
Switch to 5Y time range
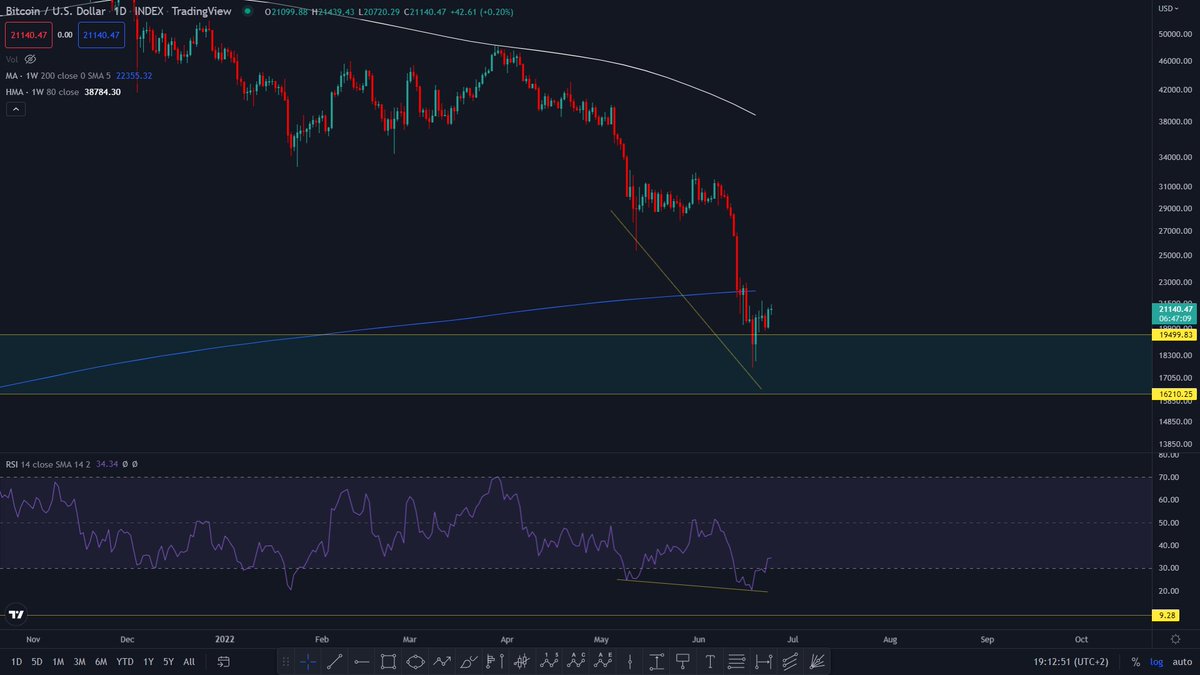coord(168,661)
